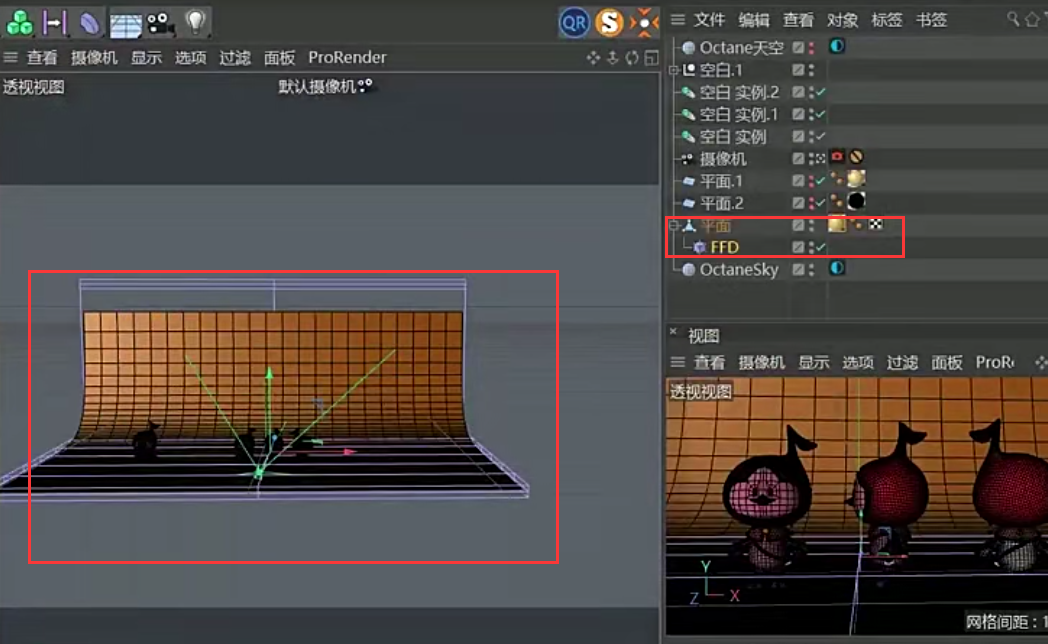Screen dimensions: 1048x644
Task: Toggle the enable checkmark of 空白 实例
Action: 821,136
